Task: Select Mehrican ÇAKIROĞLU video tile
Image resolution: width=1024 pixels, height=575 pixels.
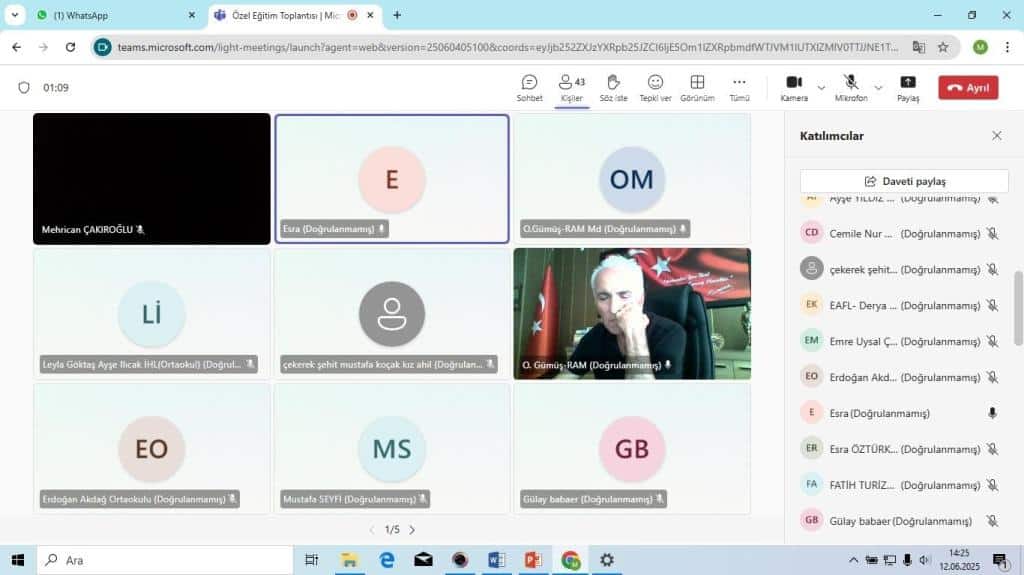Action: coord(152,178)
